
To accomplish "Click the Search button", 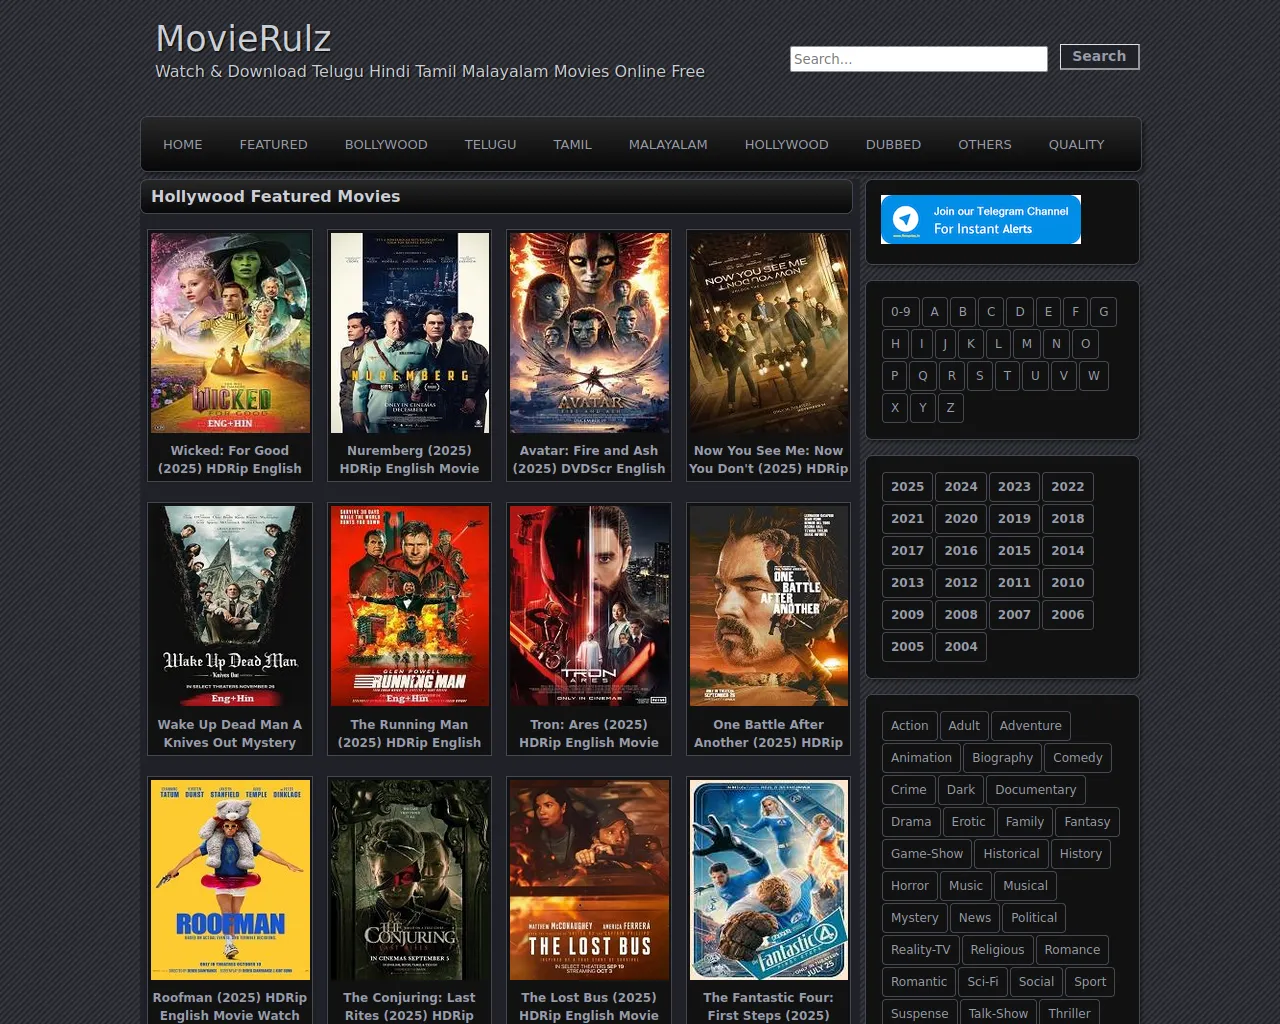I will pos(1099,56).
